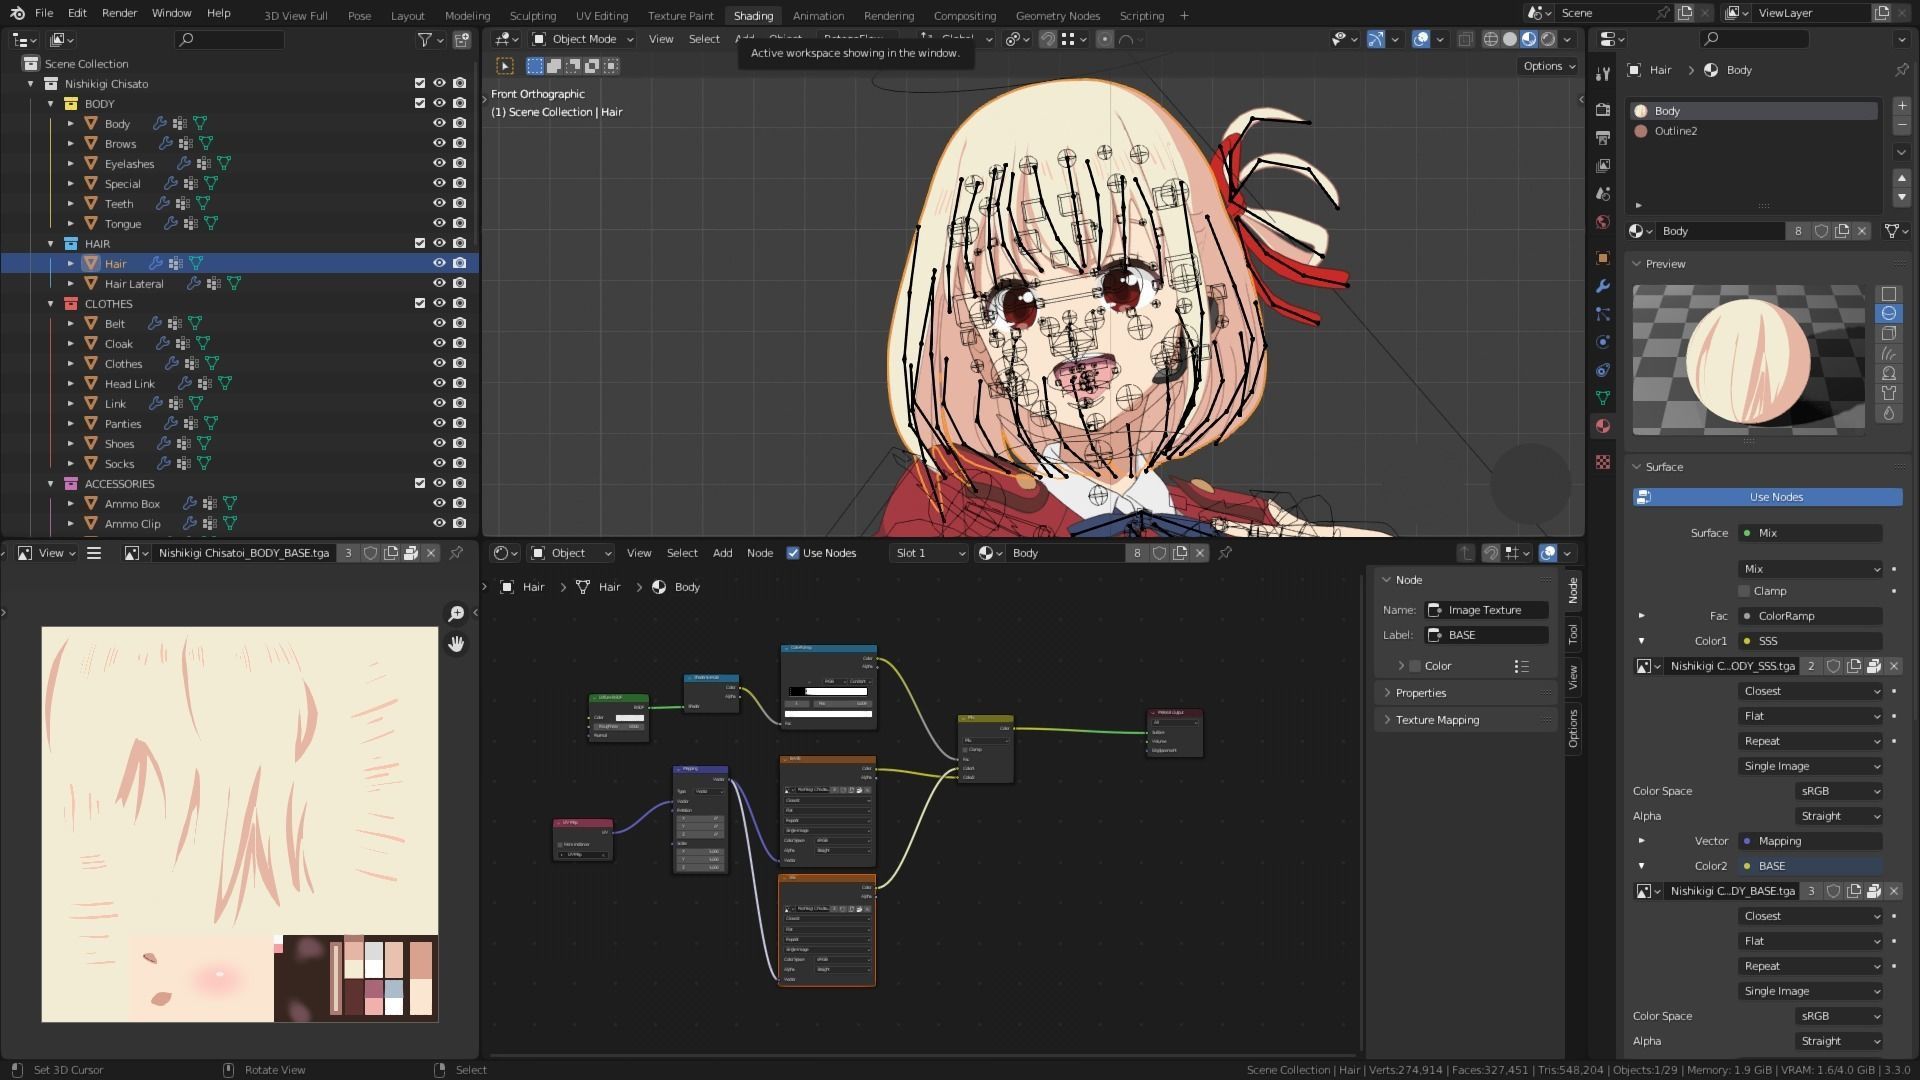The width and height of the screenshot is (1920, 1080).
Task: Switch viewport to wireframe shading
Action: coord(1490,39)
